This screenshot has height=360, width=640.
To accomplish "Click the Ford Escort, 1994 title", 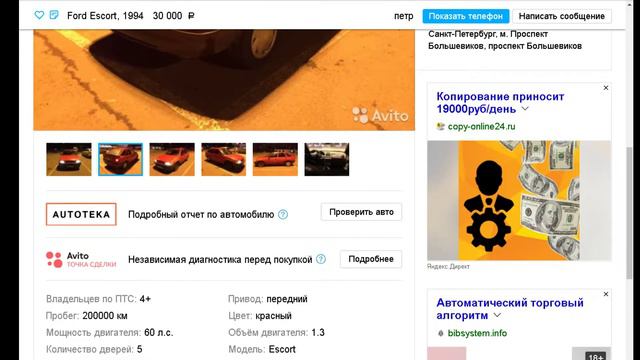I will pyautogui.click(x=105, y=16).
